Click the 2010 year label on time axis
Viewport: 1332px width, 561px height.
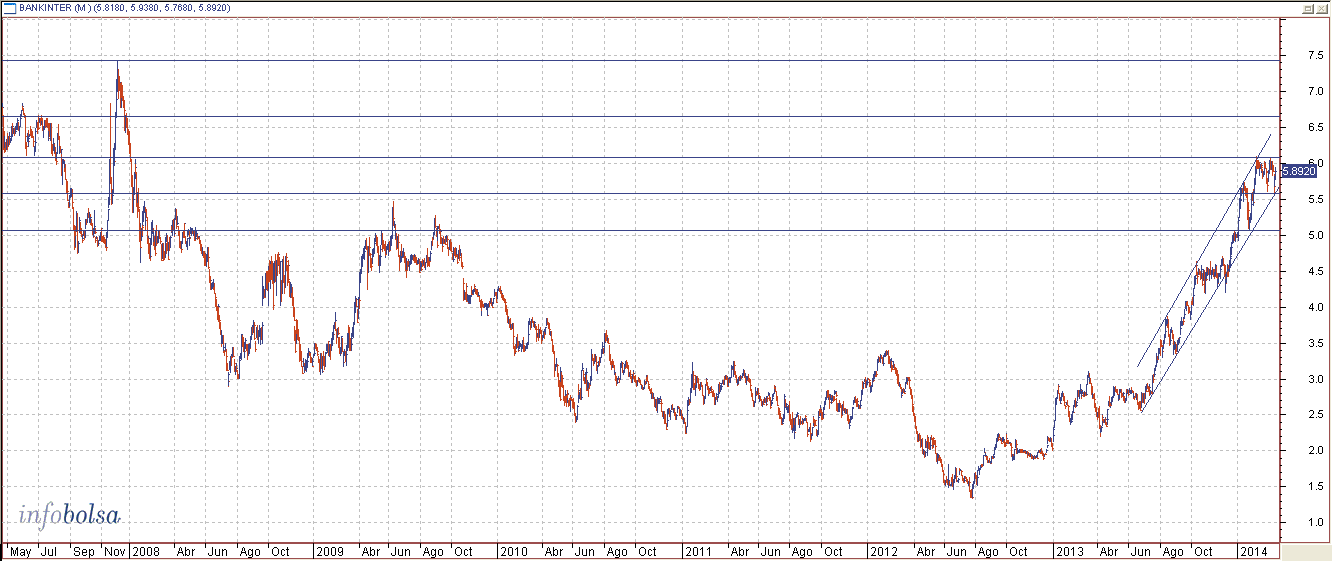coord(514,551)
